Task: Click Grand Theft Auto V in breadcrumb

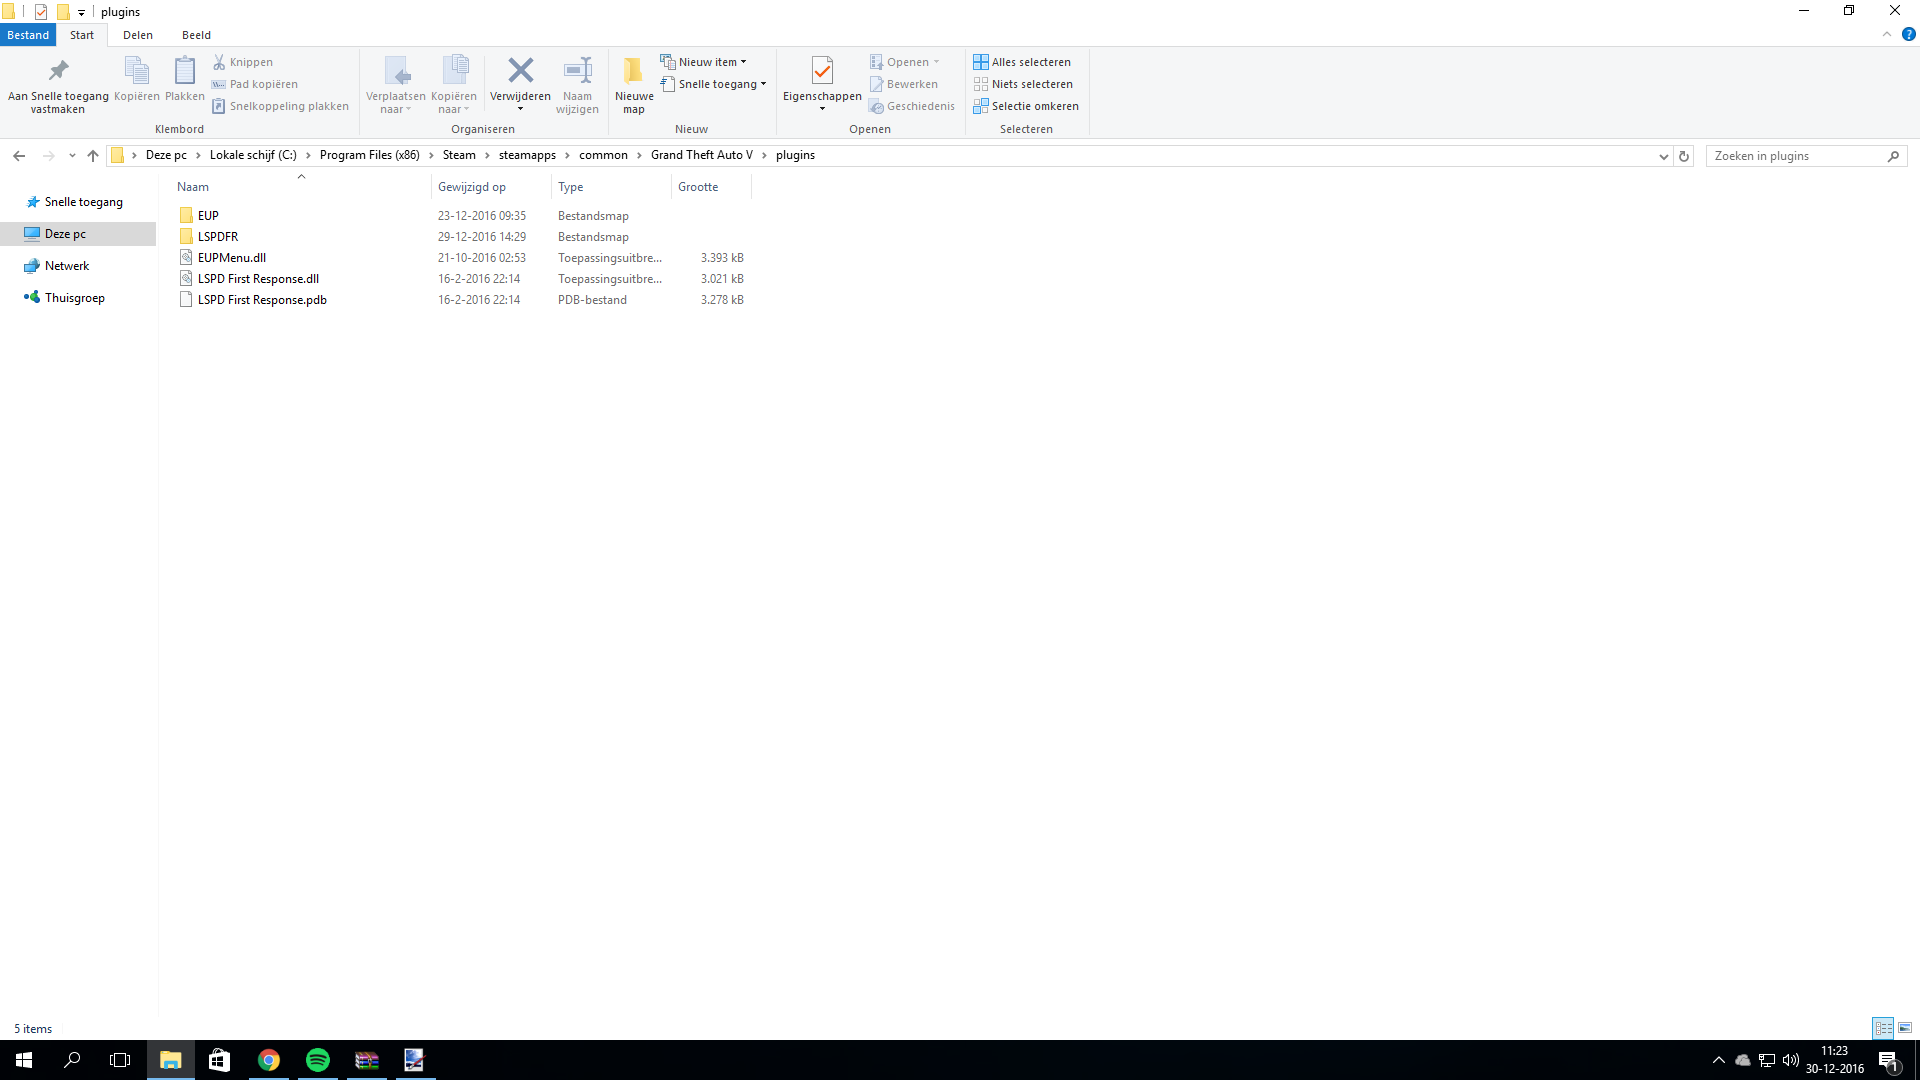Action: [701, 155]
